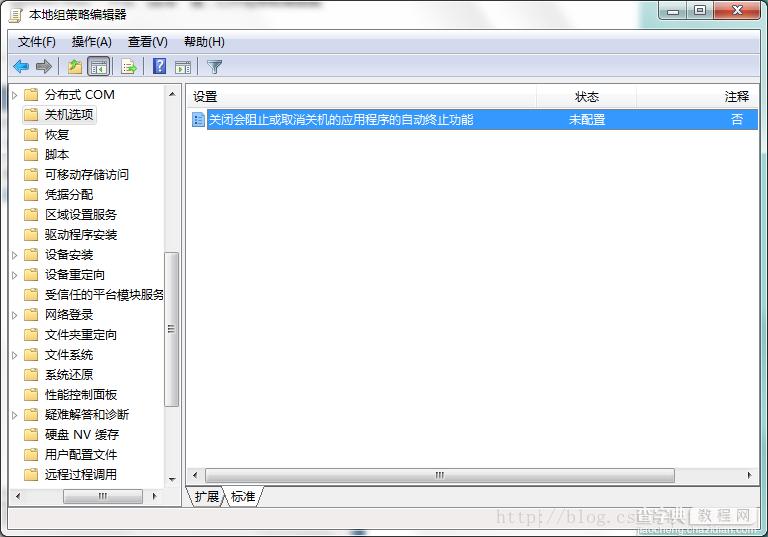Expand the 设备重定向 tree node

[15, 275]
